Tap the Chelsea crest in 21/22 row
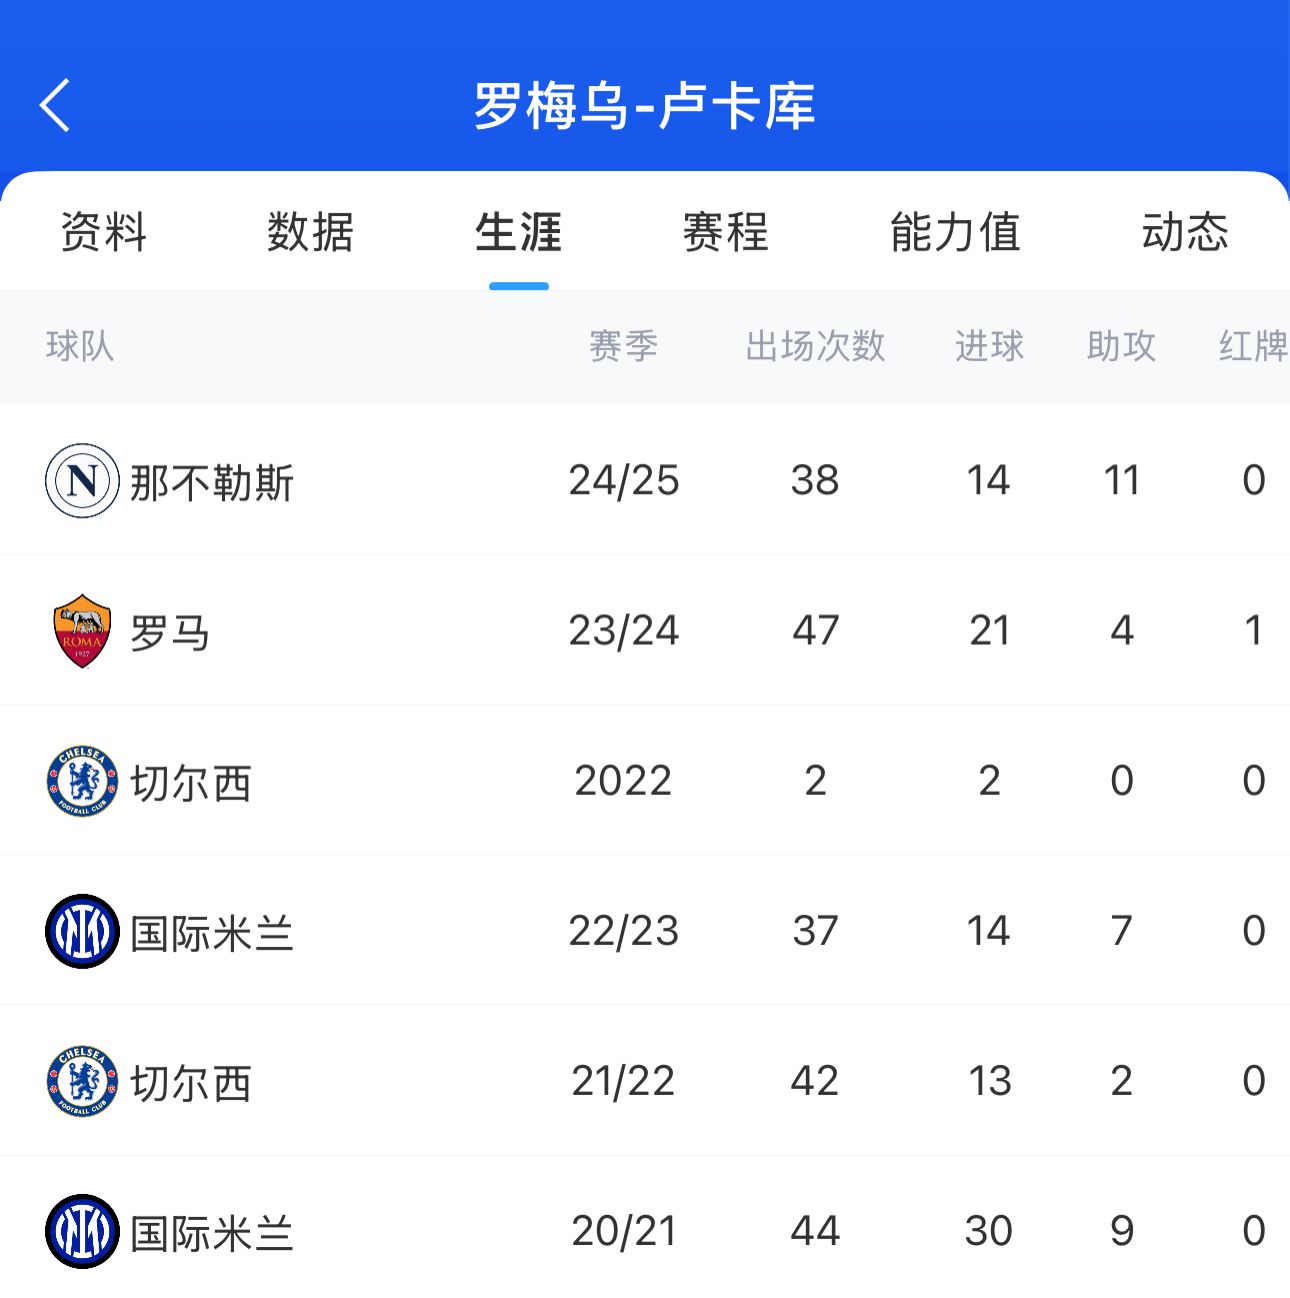The image size is (1290, 1298). pos(82,1081)
